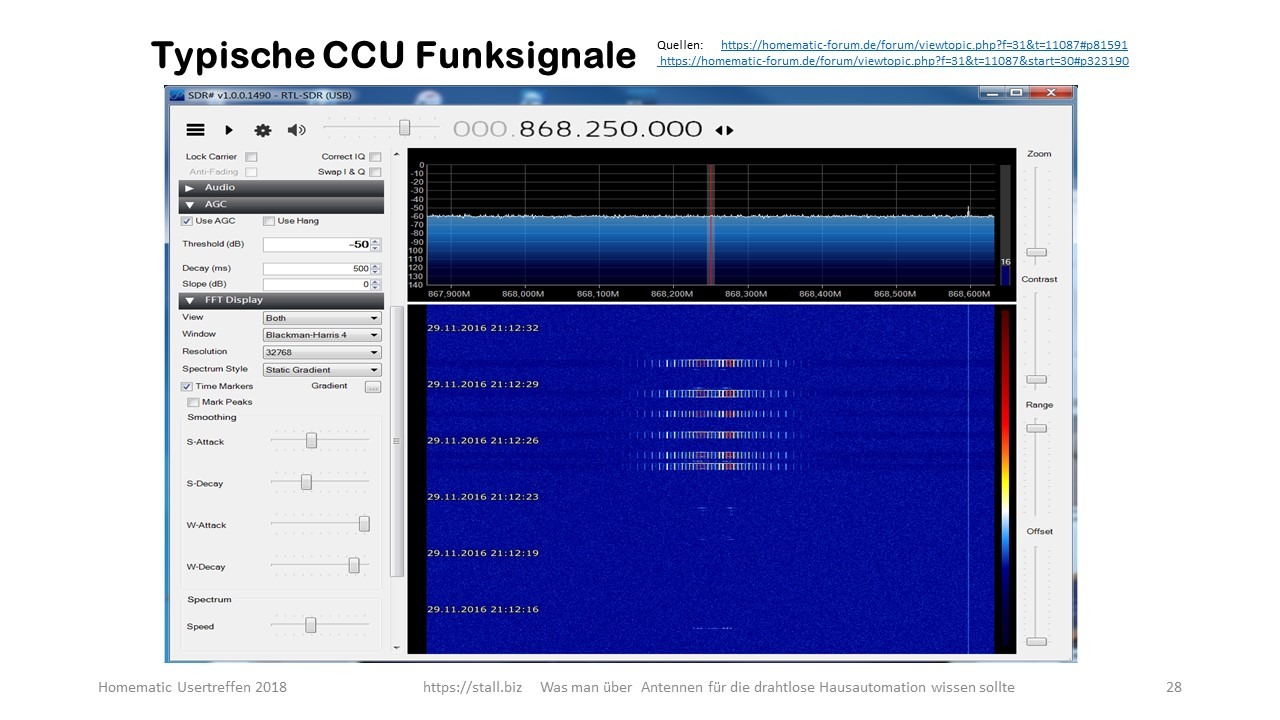The width and height of the screenshot is (1280, 720).
Task: Enable the Use Hang checkbox
Action: (269, 221)
